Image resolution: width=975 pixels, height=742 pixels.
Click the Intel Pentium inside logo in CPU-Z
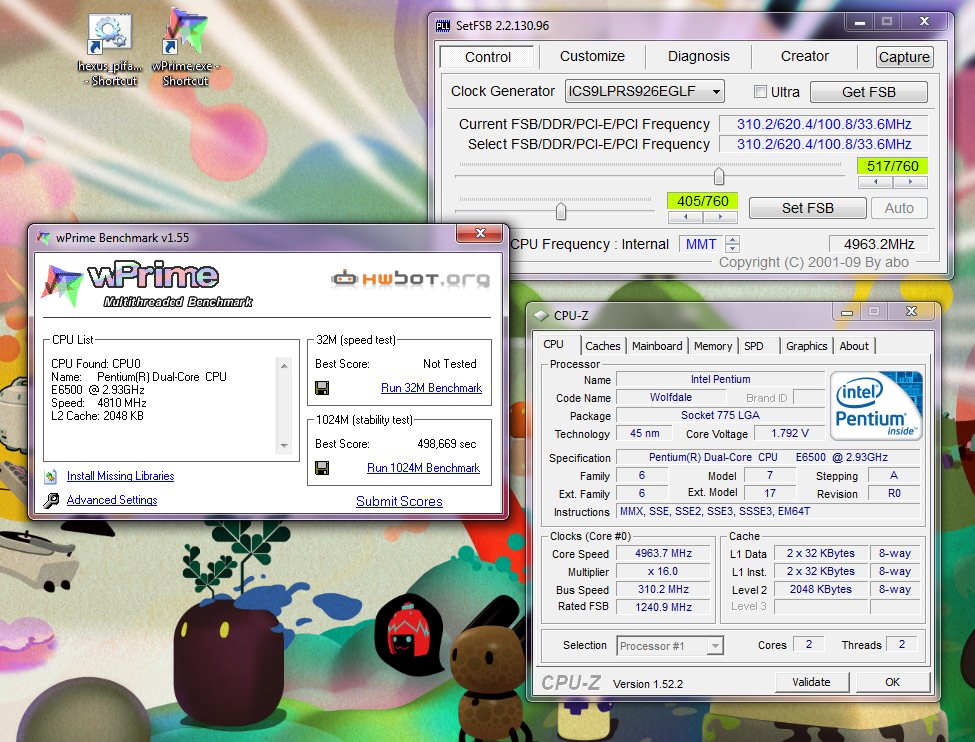[x=876, y=406]
